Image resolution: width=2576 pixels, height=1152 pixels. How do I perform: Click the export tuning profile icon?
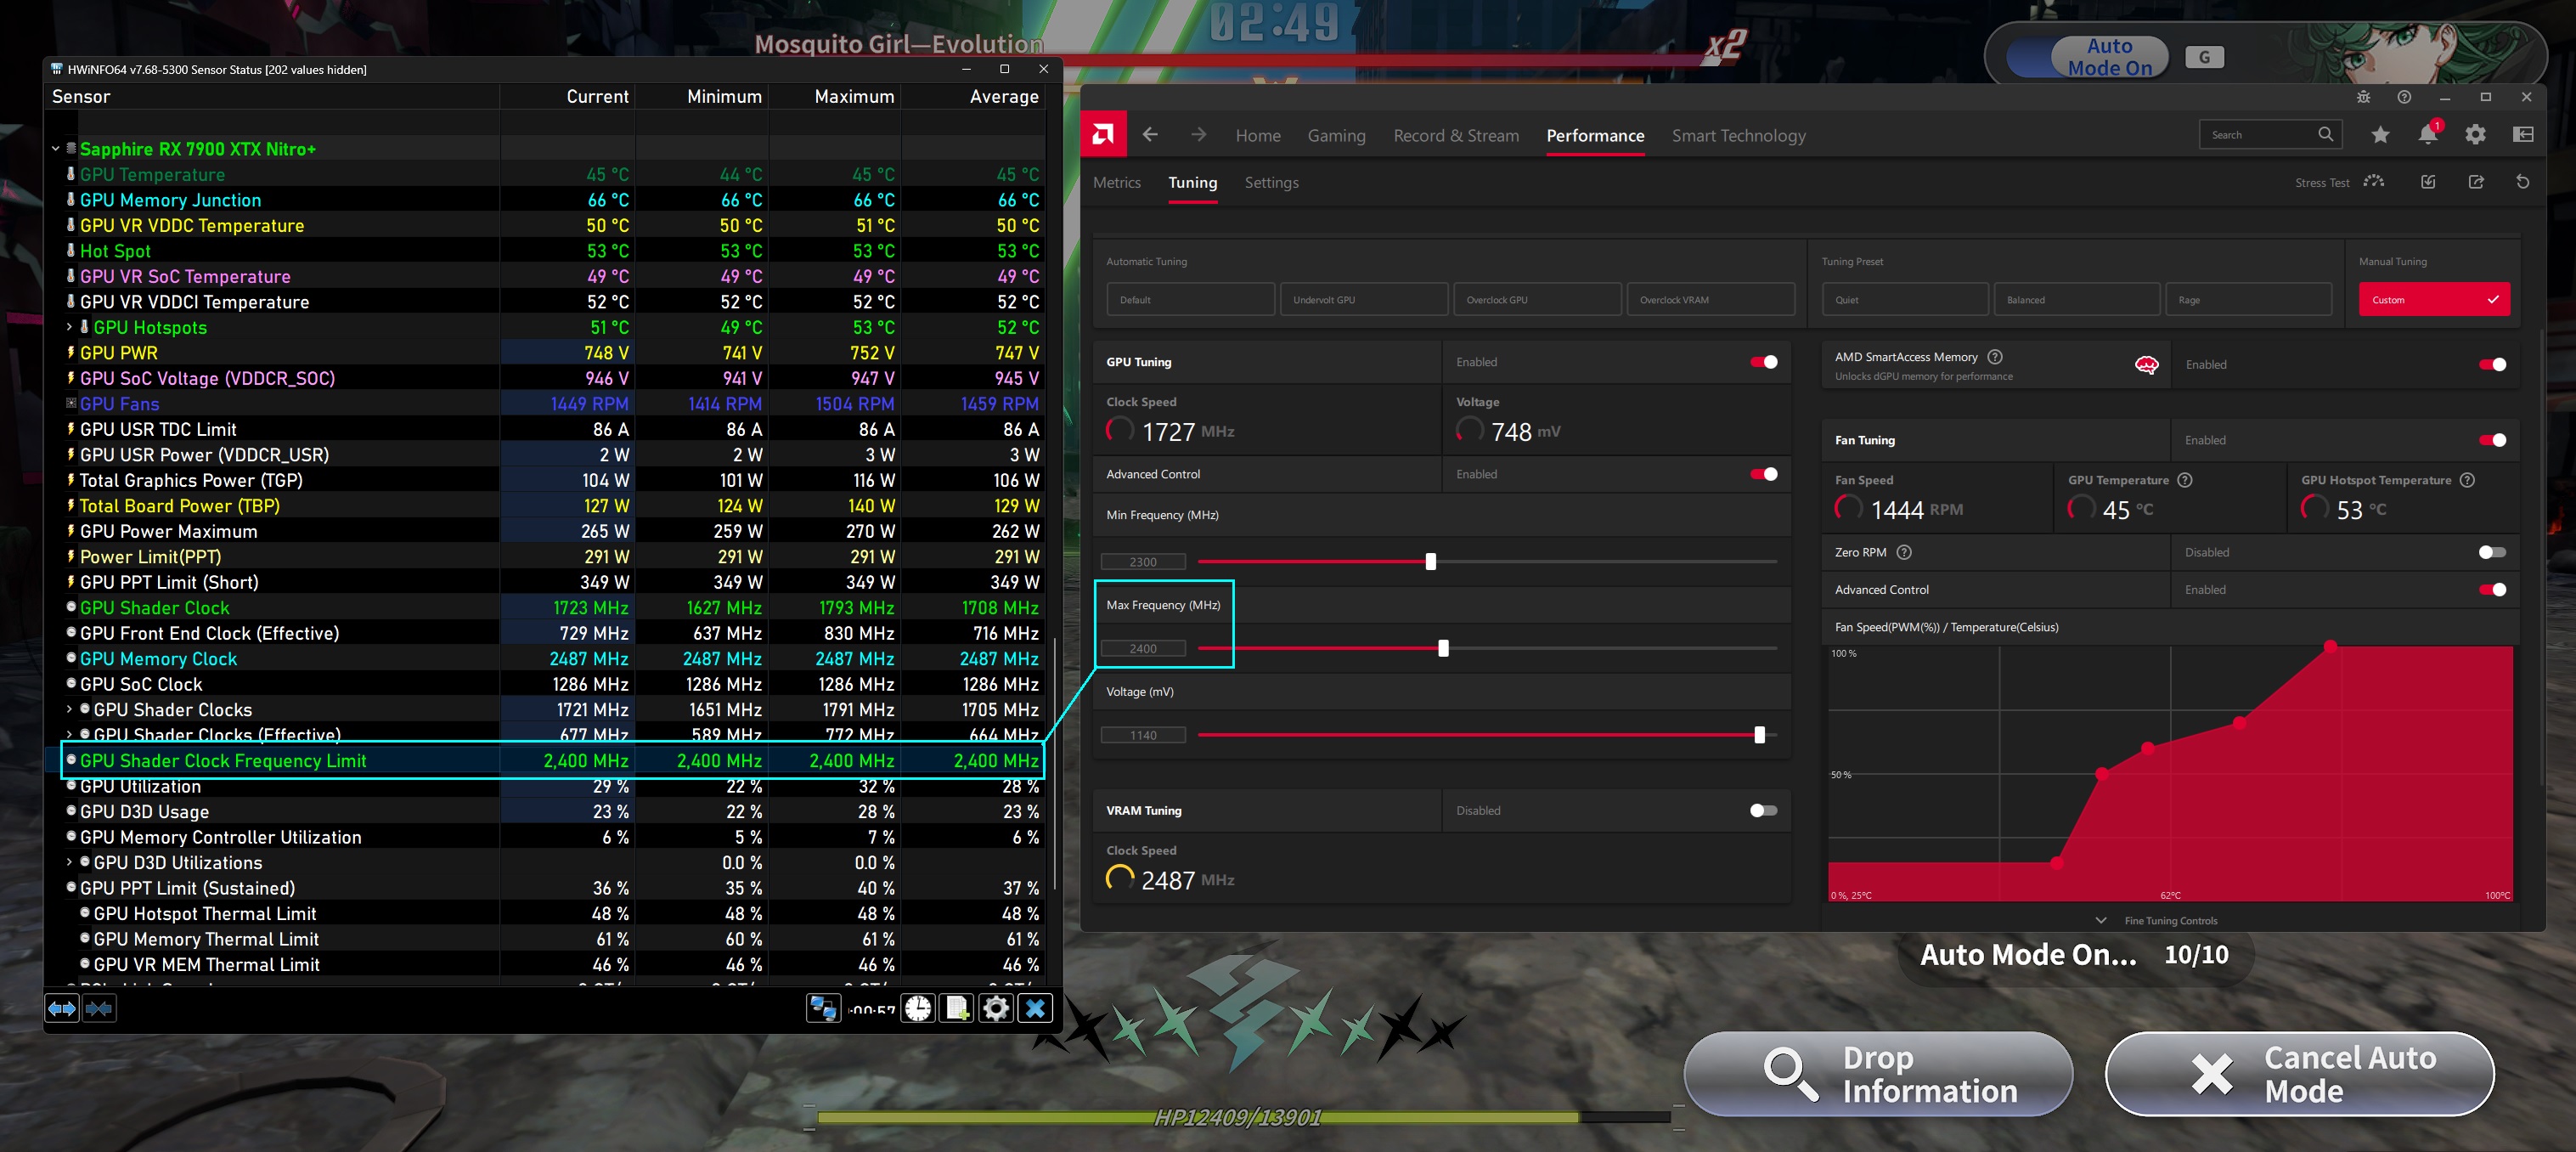(2475, 182)
